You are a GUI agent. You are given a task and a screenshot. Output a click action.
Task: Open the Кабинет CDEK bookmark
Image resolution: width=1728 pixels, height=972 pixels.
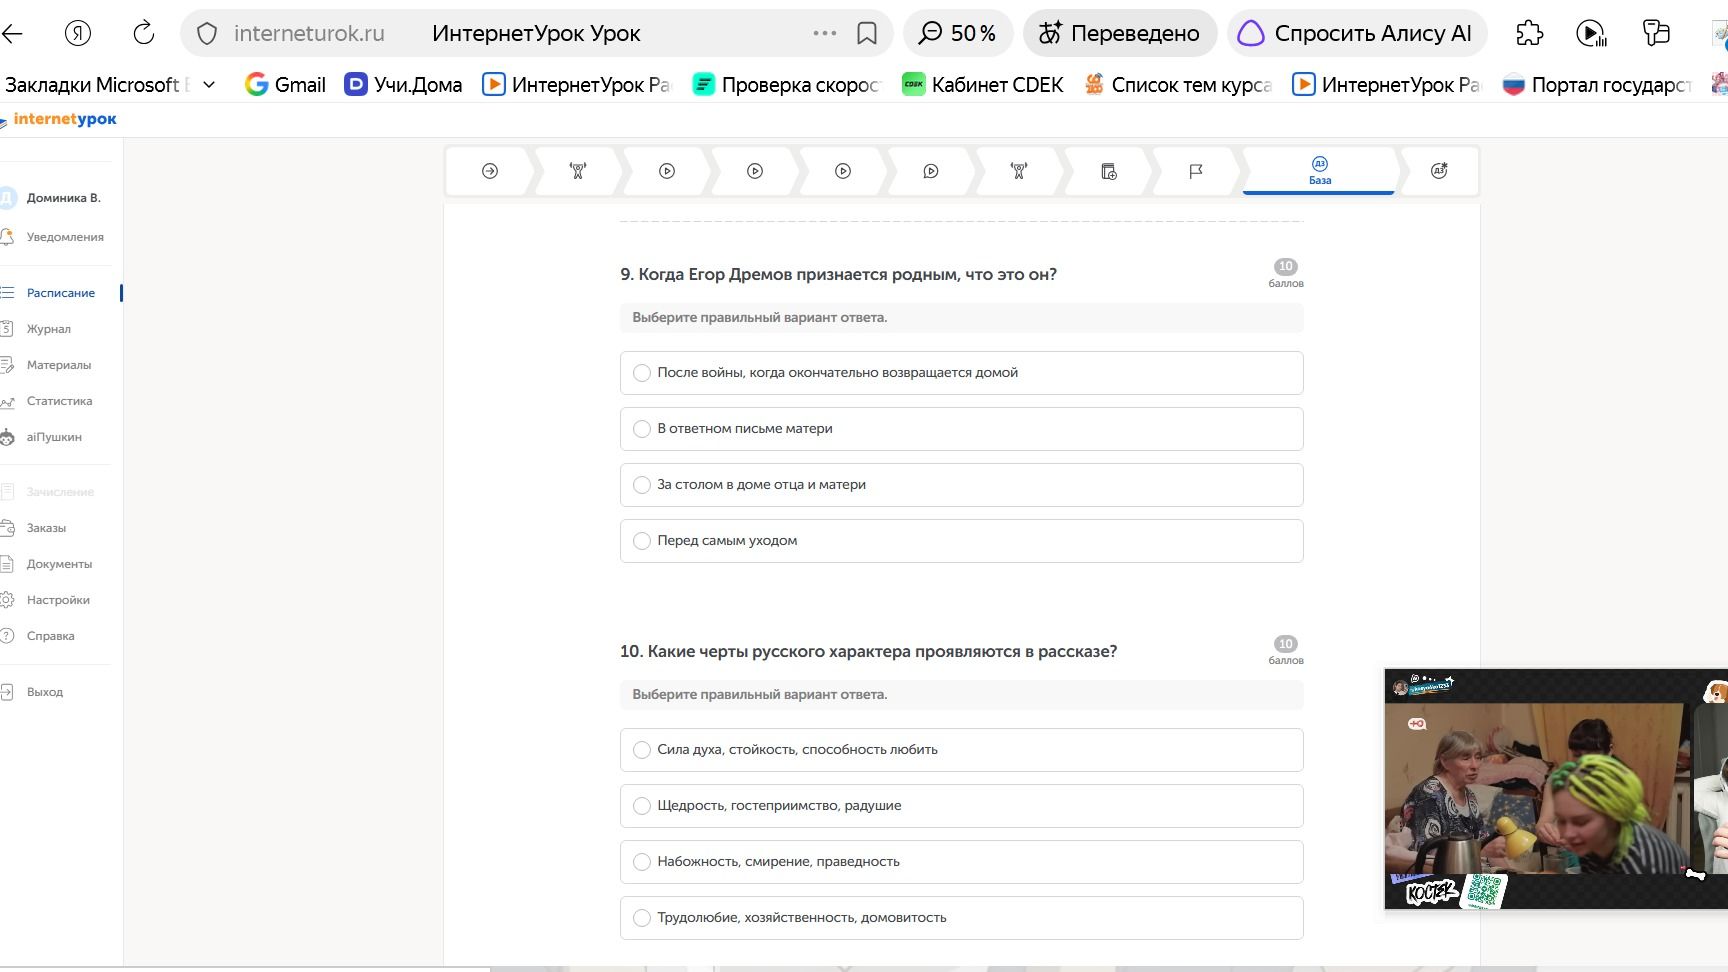point(983,85)
